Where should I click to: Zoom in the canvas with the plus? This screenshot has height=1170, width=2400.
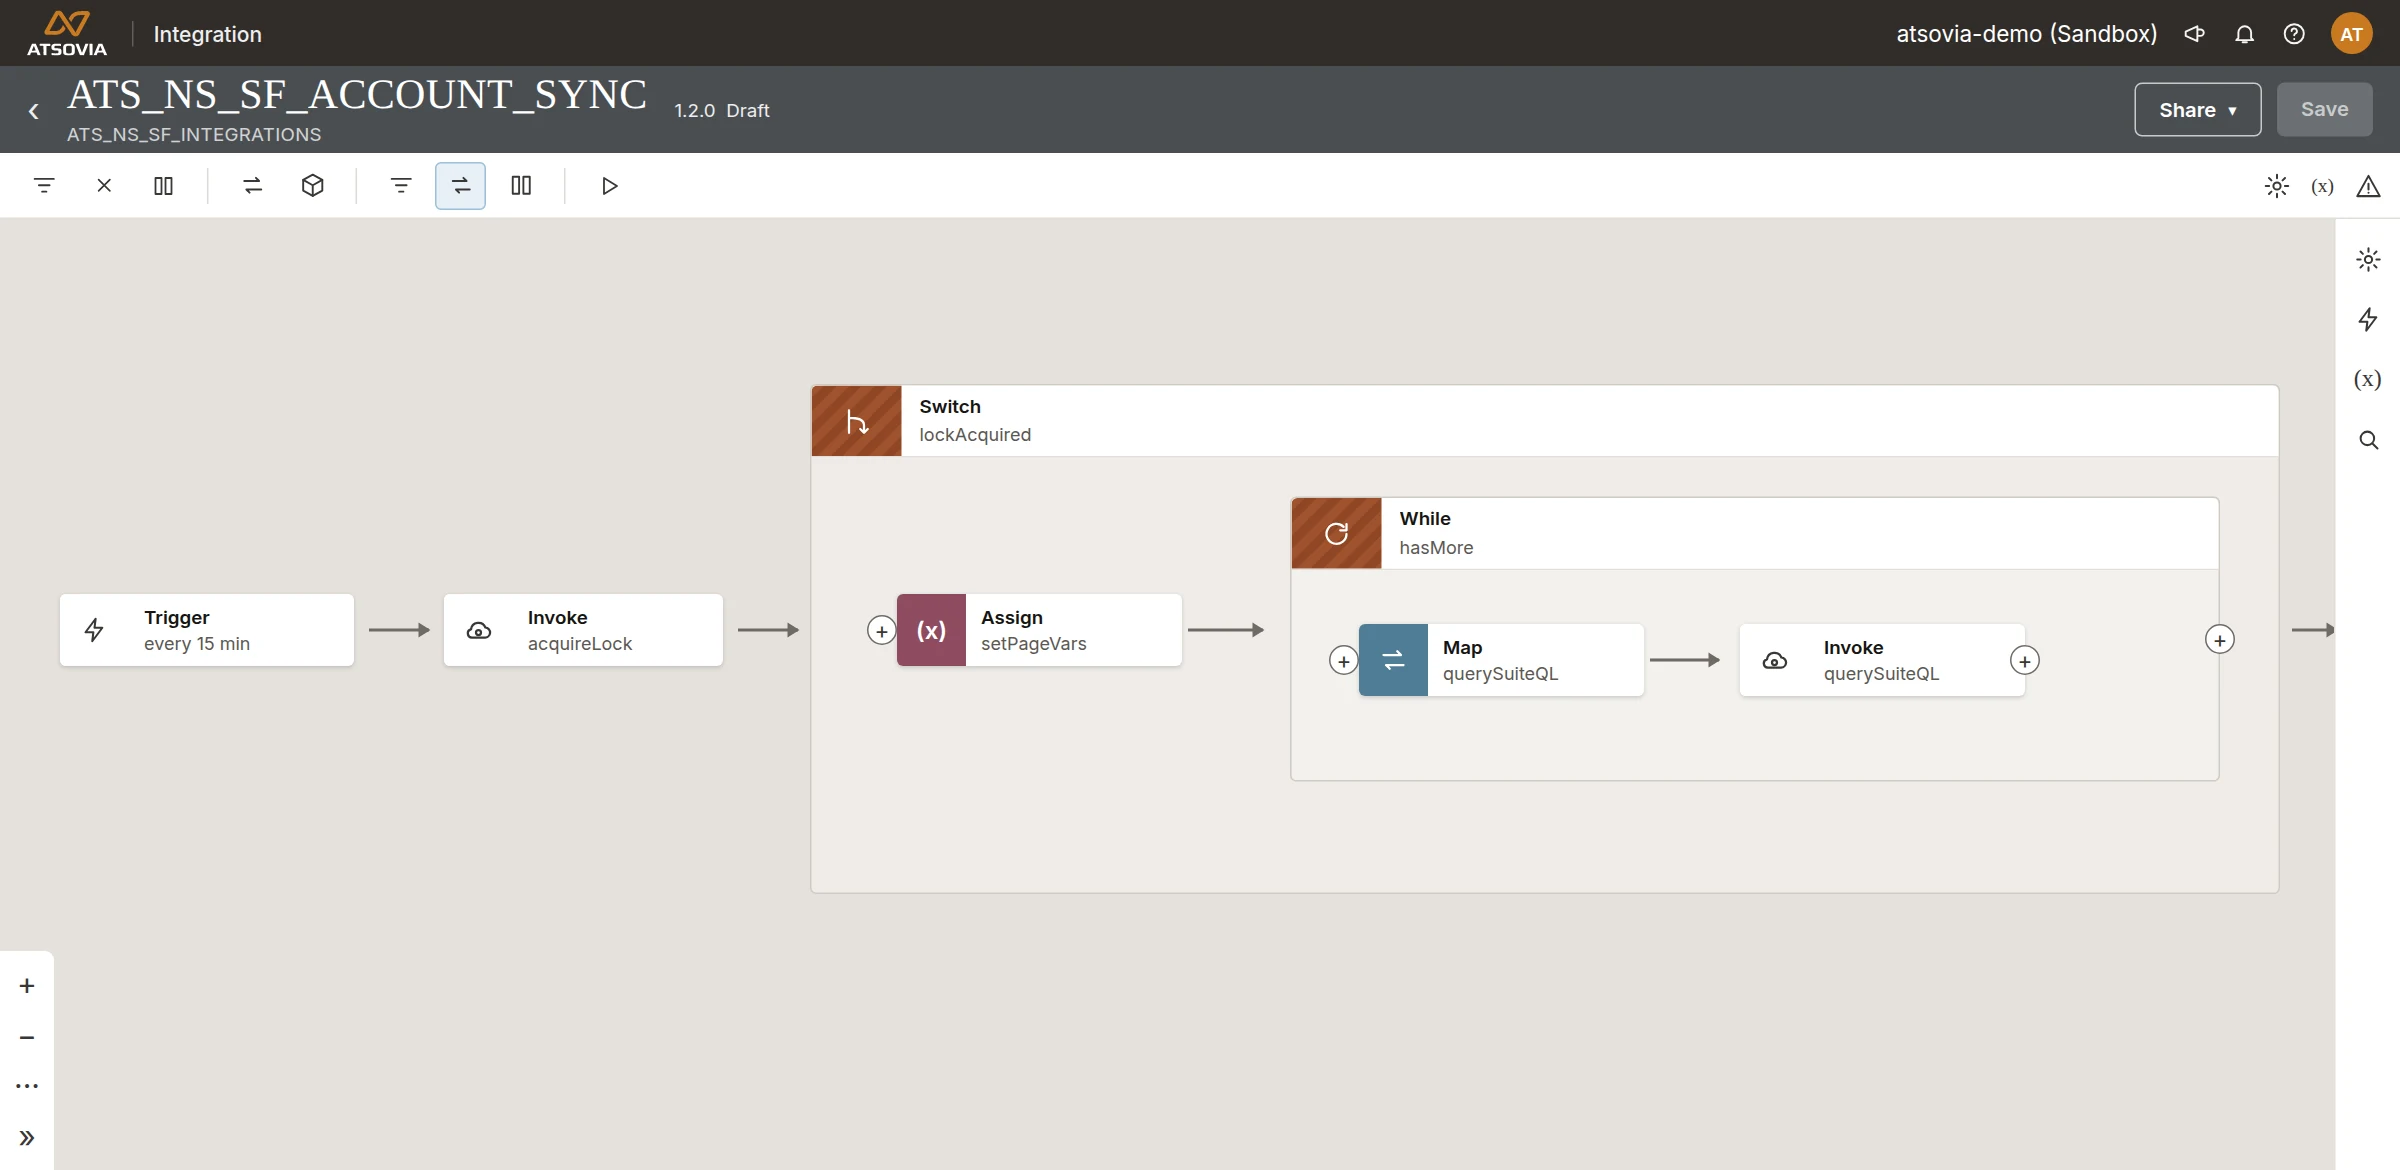27,986
